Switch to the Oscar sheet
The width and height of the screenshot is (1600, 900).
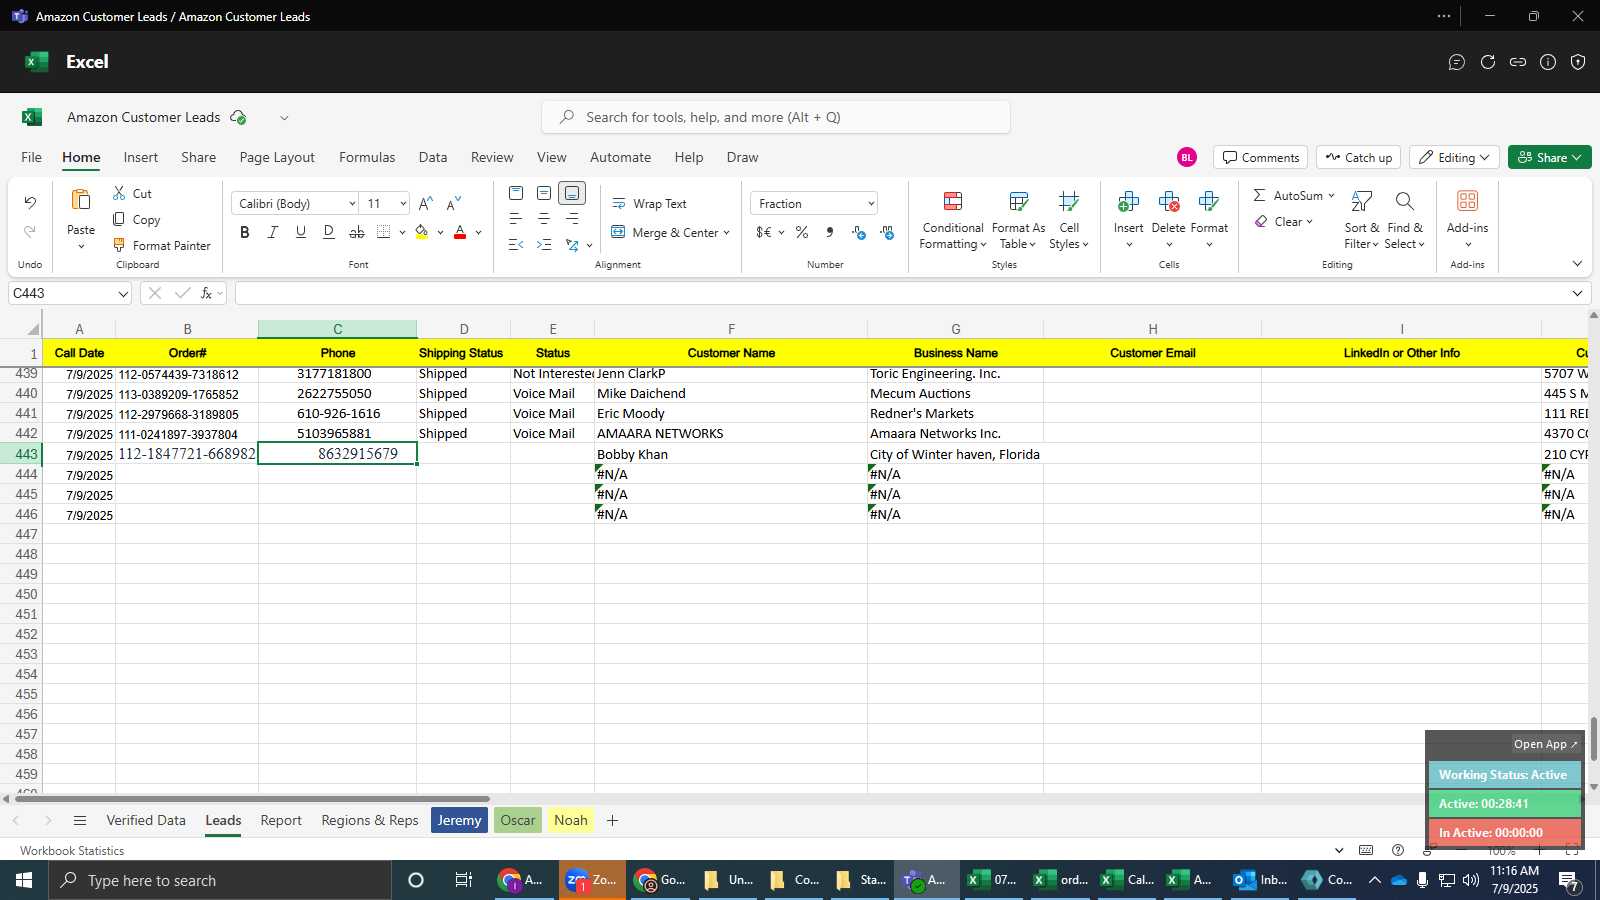pos(517,820)
